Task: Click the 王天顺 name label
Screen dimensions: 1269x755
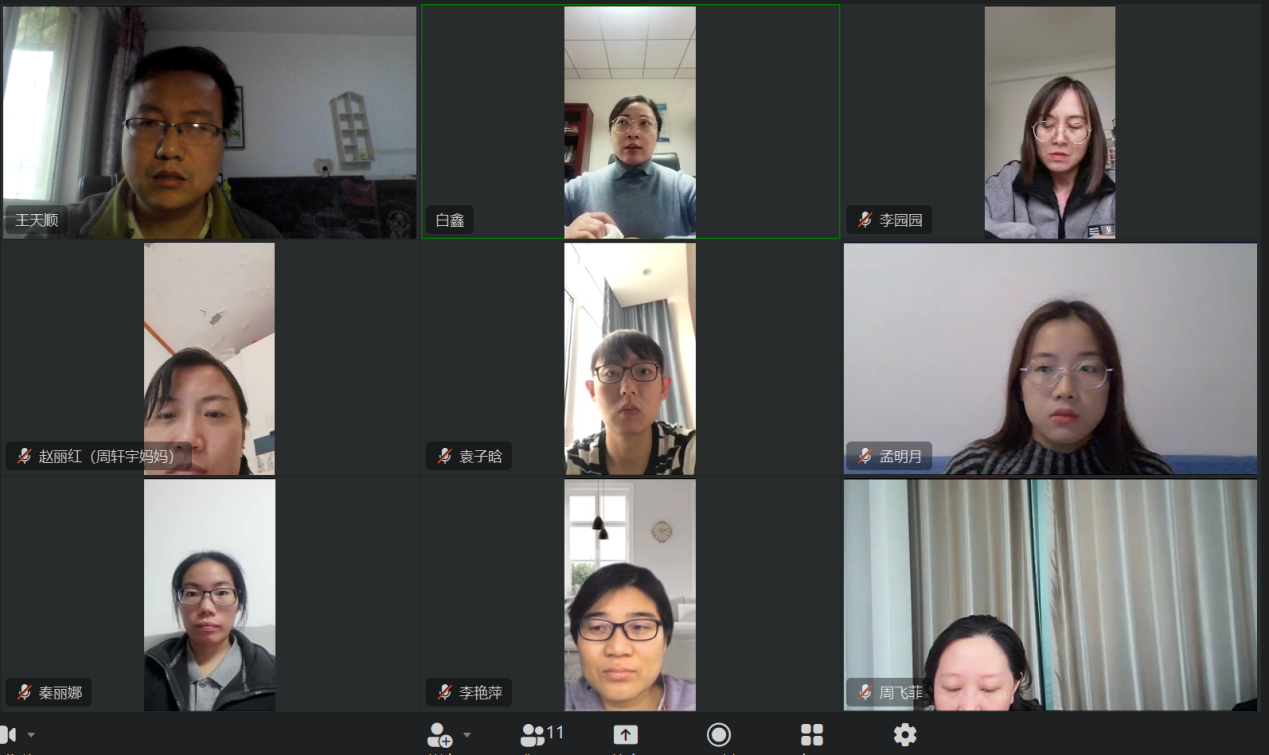Action: coord(37,220)
